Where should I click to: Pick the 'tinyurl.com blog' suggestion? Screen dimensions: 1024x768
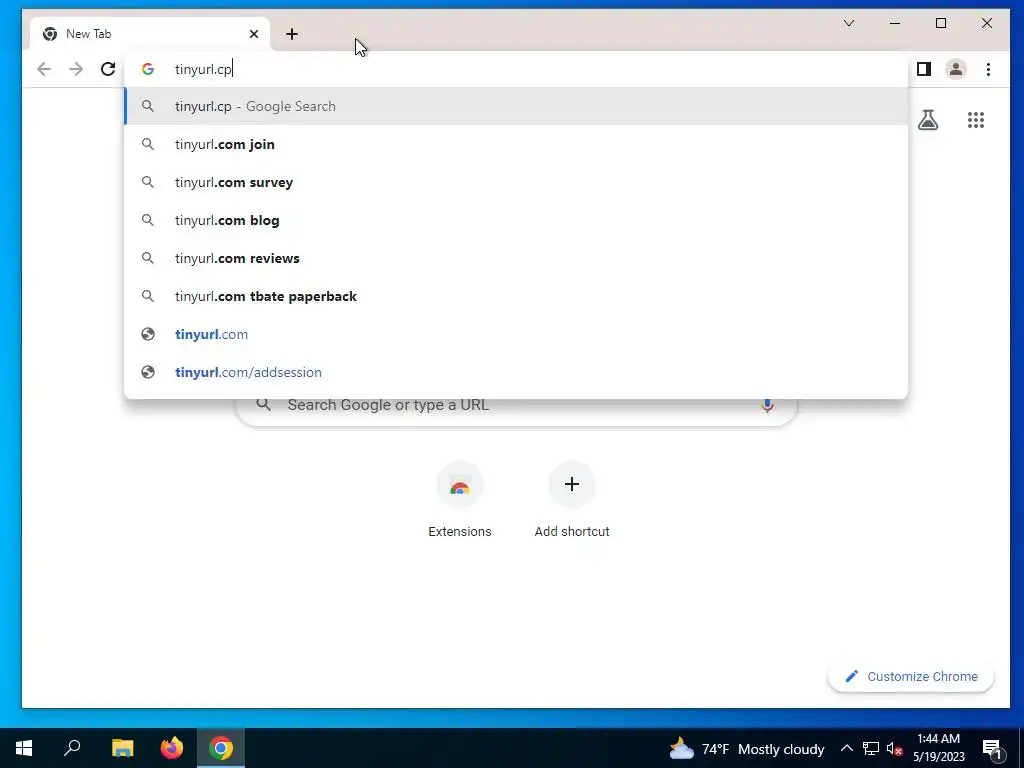point(516,220)
